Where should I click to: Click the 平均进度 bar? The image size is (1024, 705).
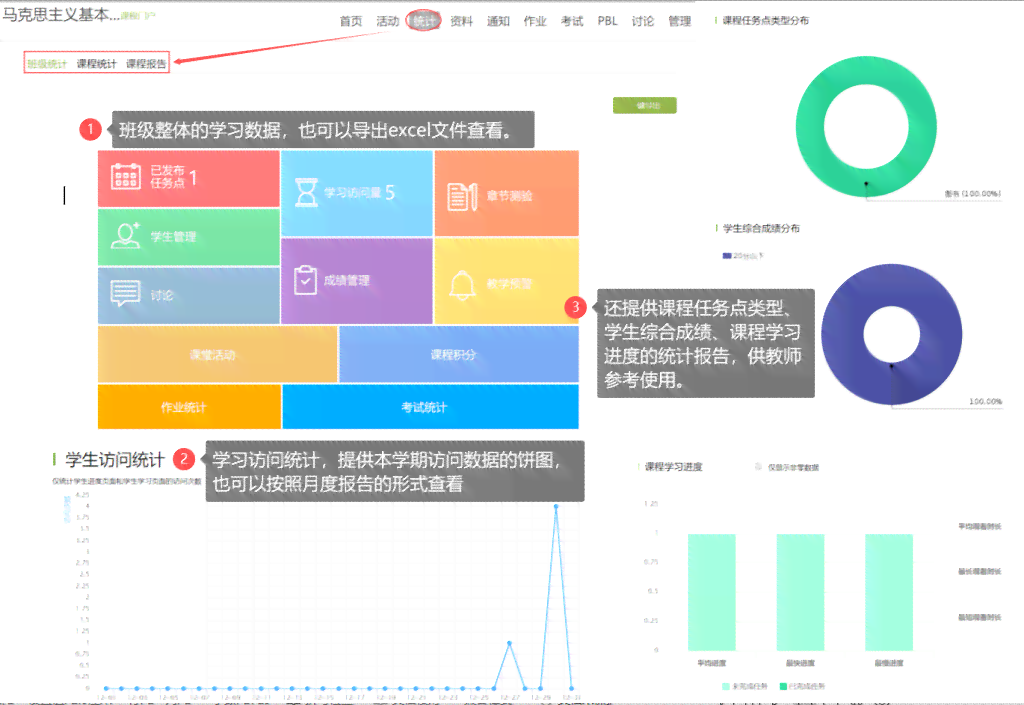711,592
